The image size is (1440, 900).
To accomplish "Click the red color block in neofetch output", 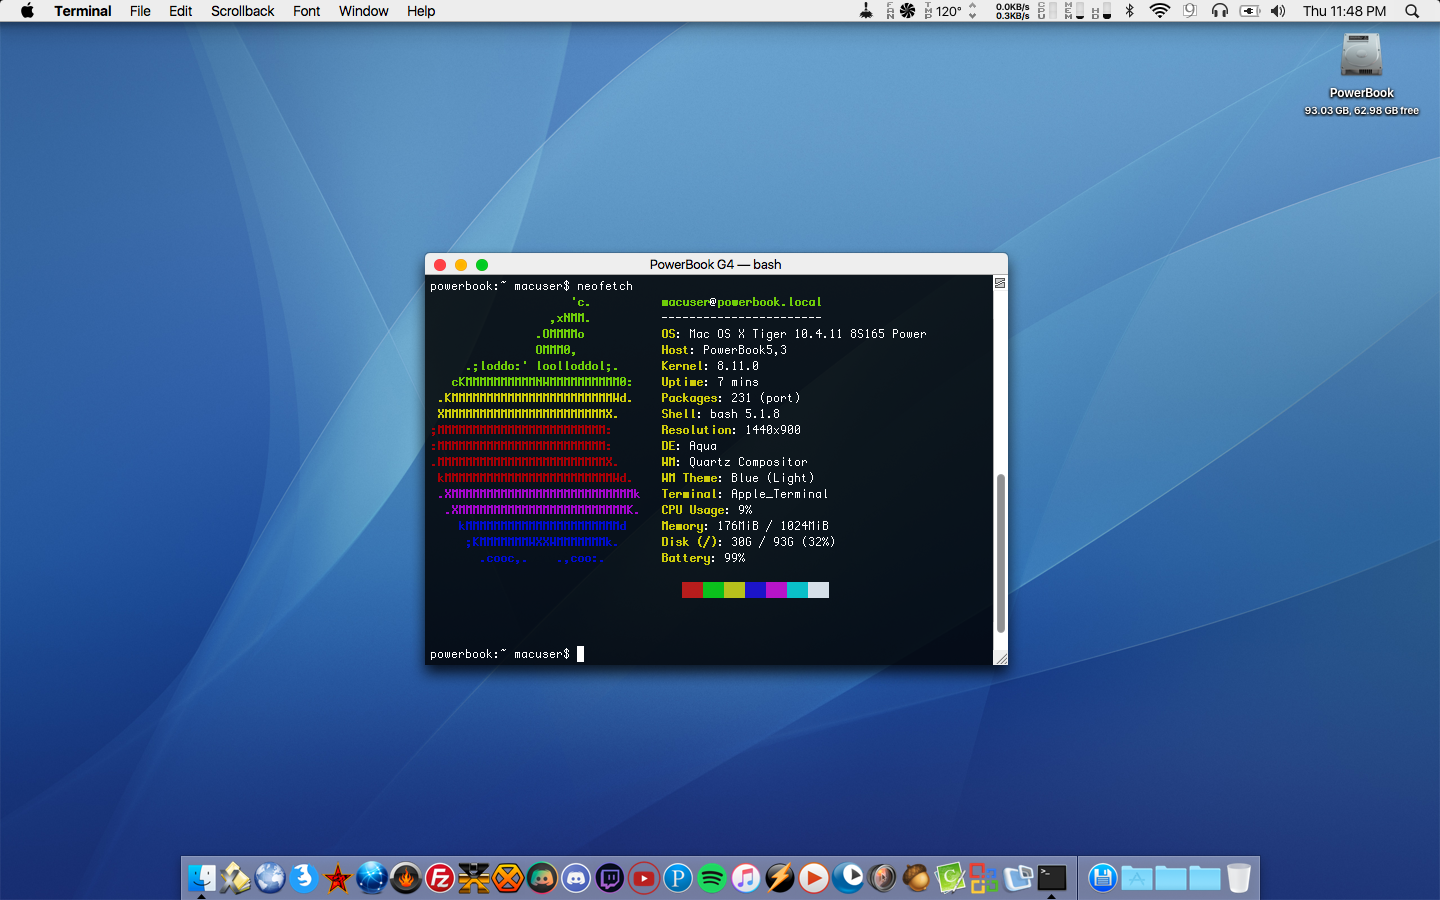I will click(692, 590).
